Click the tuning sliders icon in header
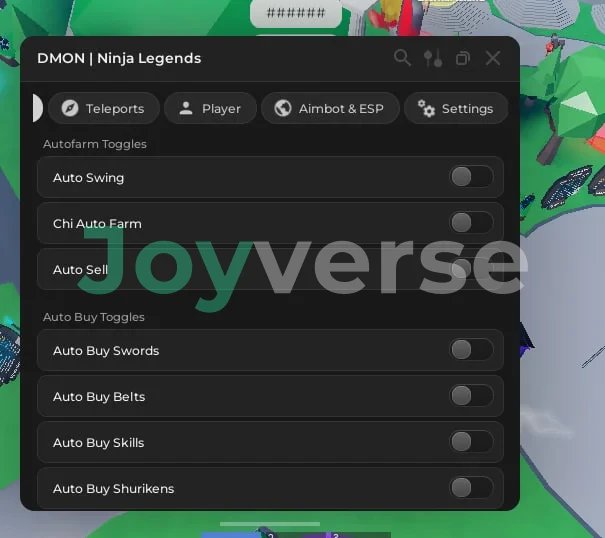The image size is (605, 538). click(432, 58)
